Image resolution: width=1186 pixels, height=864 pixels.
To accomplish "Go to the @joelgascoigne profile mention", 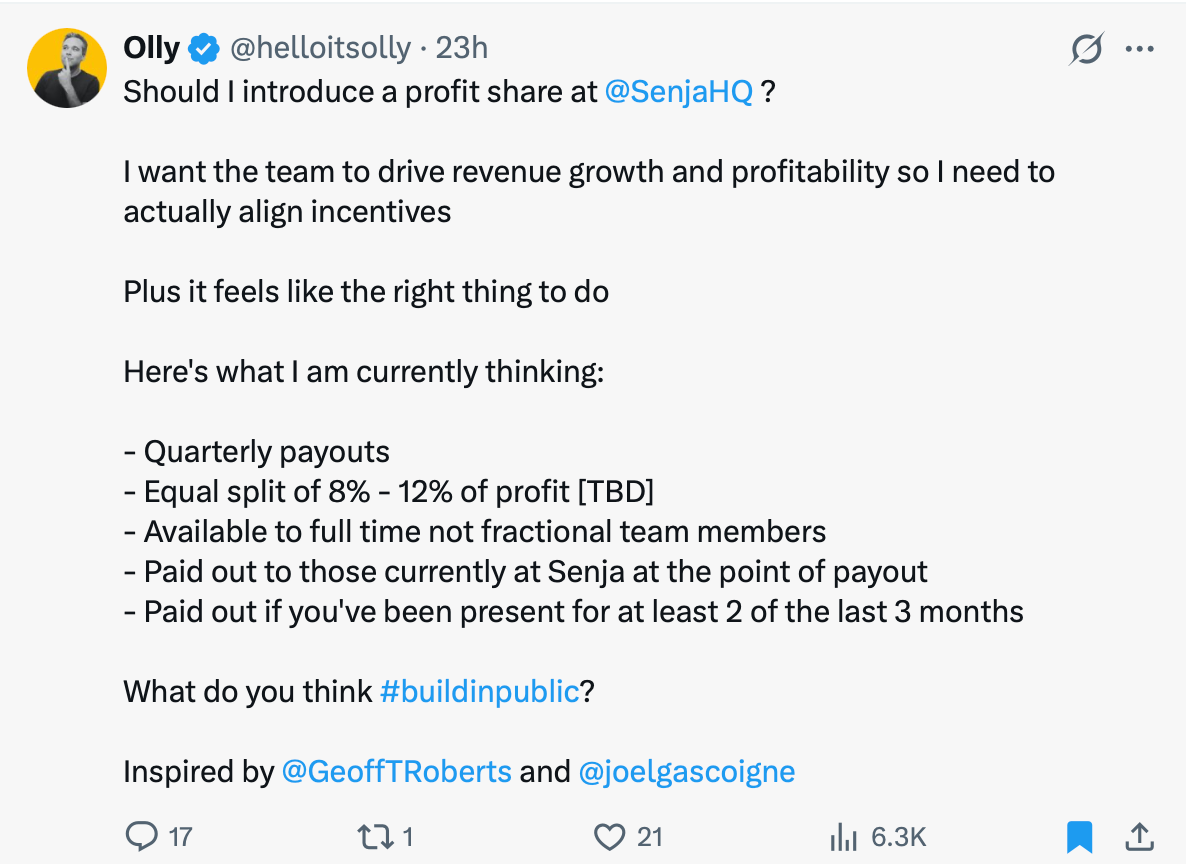I will point(687,772).
